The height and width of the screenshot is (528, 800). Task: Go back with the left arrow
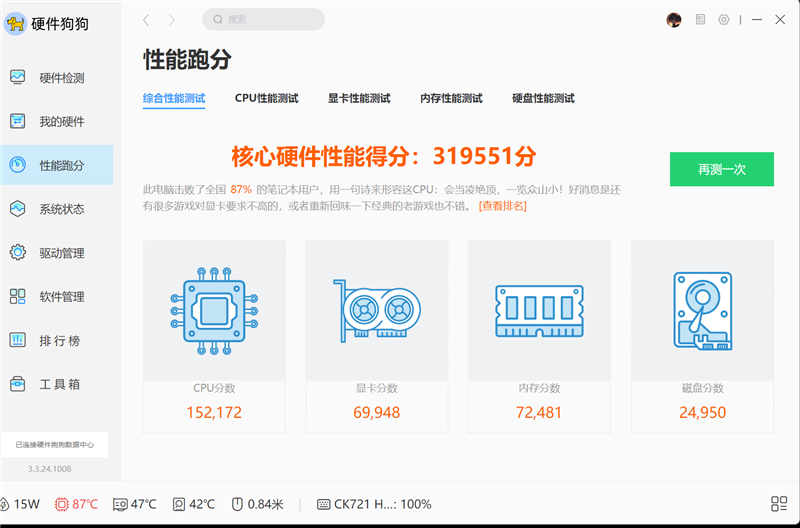pyautogui.click(x=146, y=20)
